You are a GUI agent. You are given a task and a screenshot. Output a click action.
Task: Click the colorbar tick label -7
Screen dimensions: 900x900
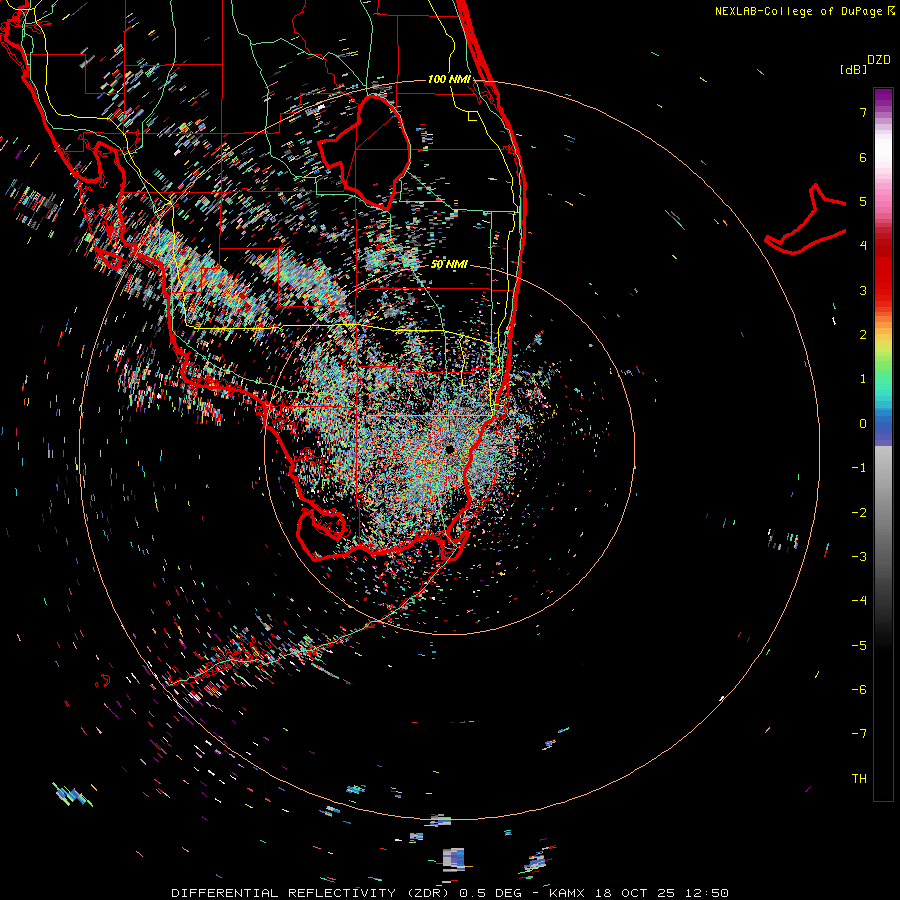pos(859,734)
